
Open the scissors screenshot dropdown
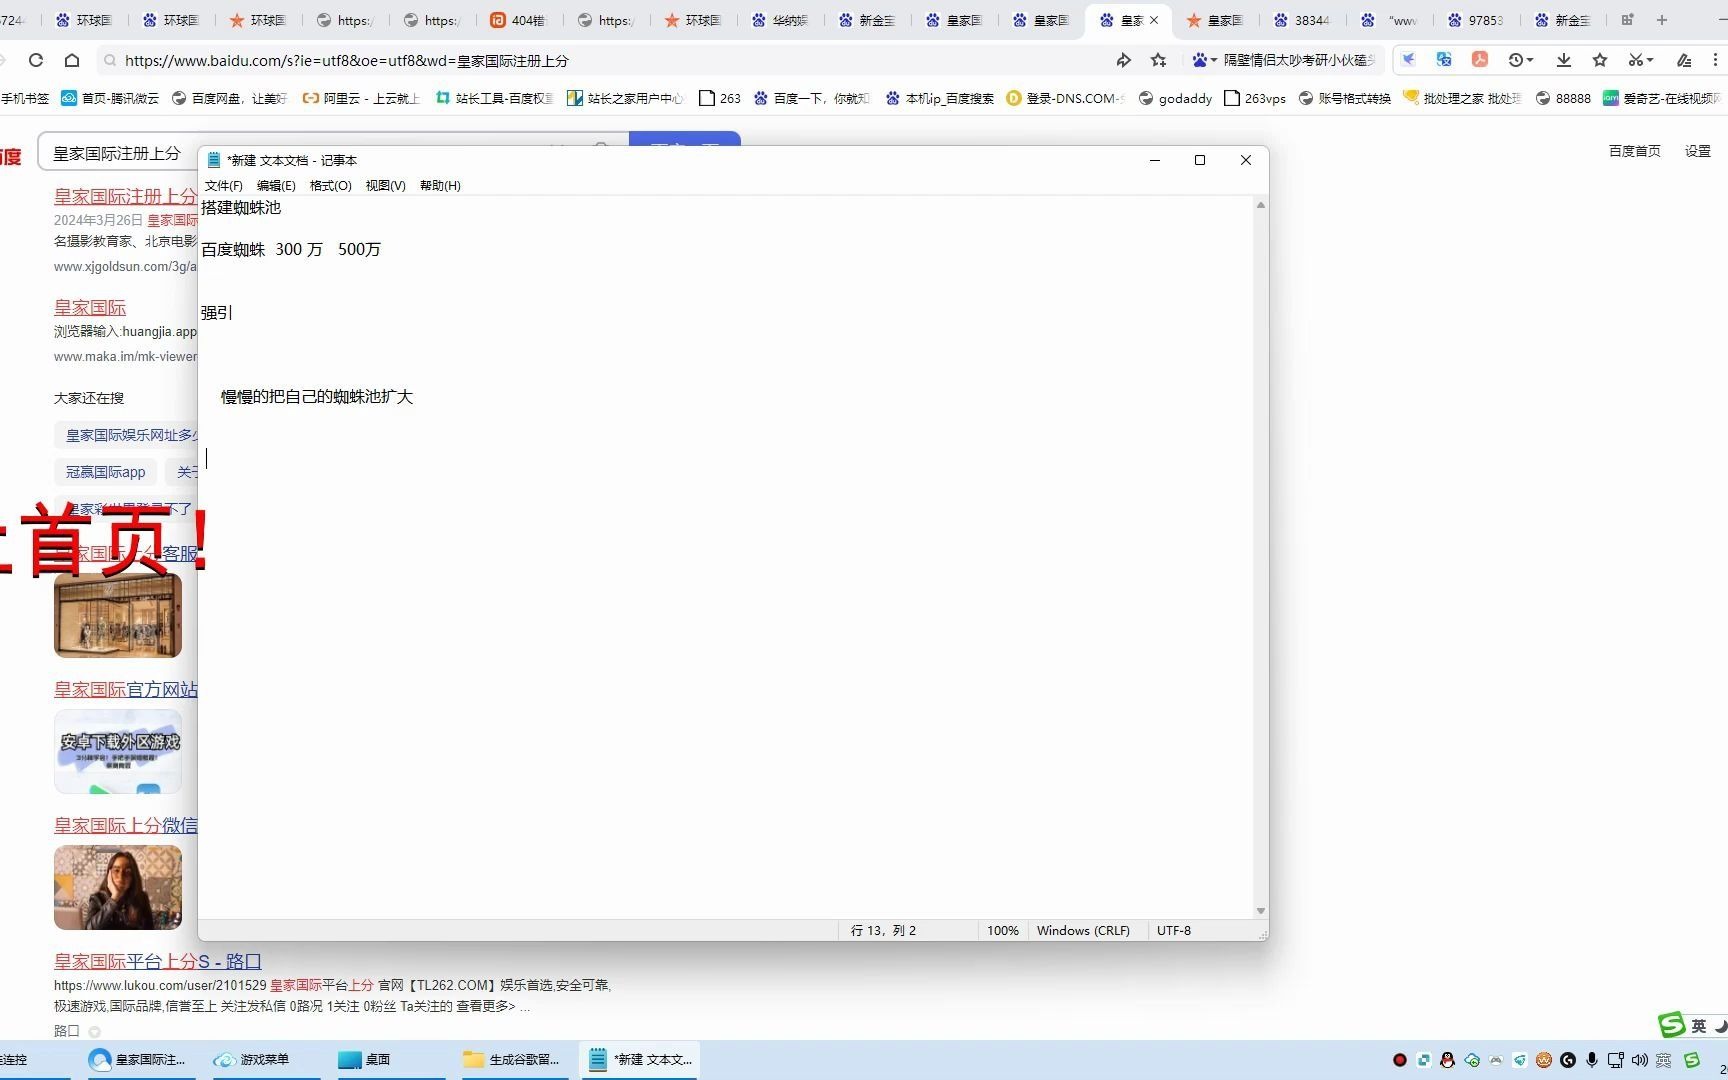tap(1640, 60)
